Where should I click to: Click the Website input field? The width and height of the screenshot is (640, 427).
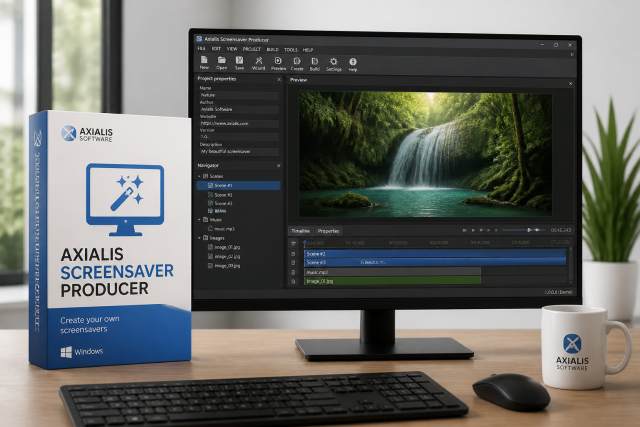pyautogui.click(x=239, y=123)
